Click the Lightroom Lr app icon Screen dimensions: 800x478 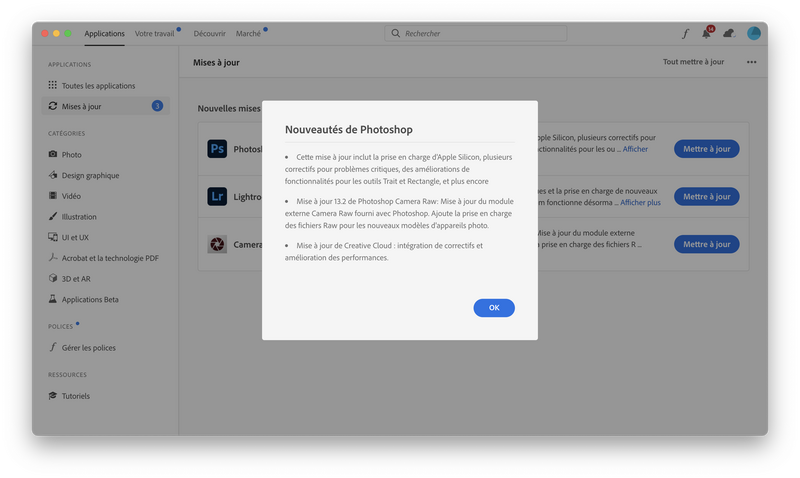point(217,196)
